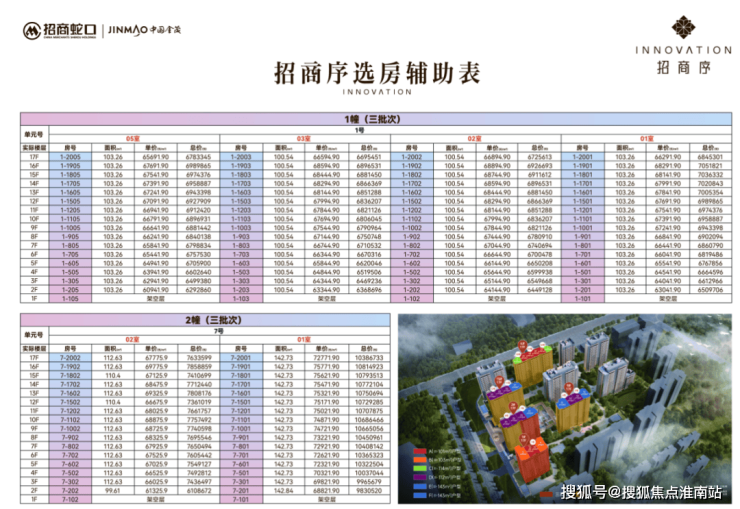Select room cell 1-703

pos(241,254)
